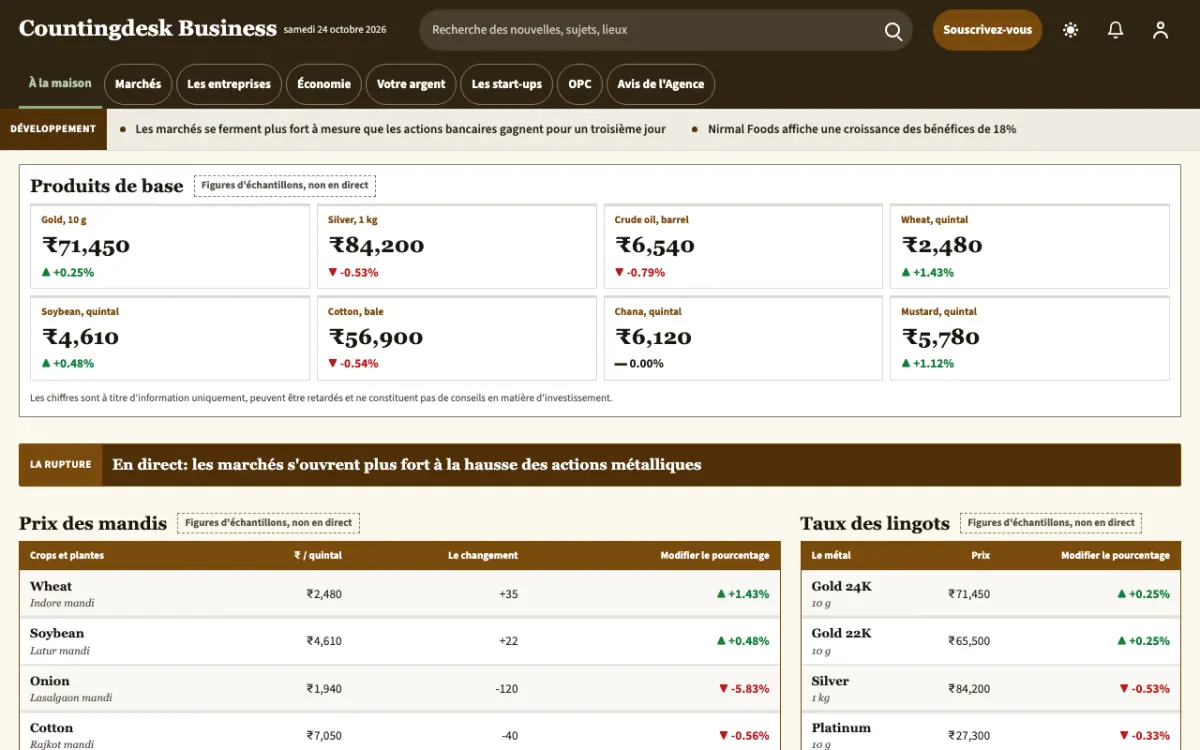Select the Les start-ups tab

[507, 84]
